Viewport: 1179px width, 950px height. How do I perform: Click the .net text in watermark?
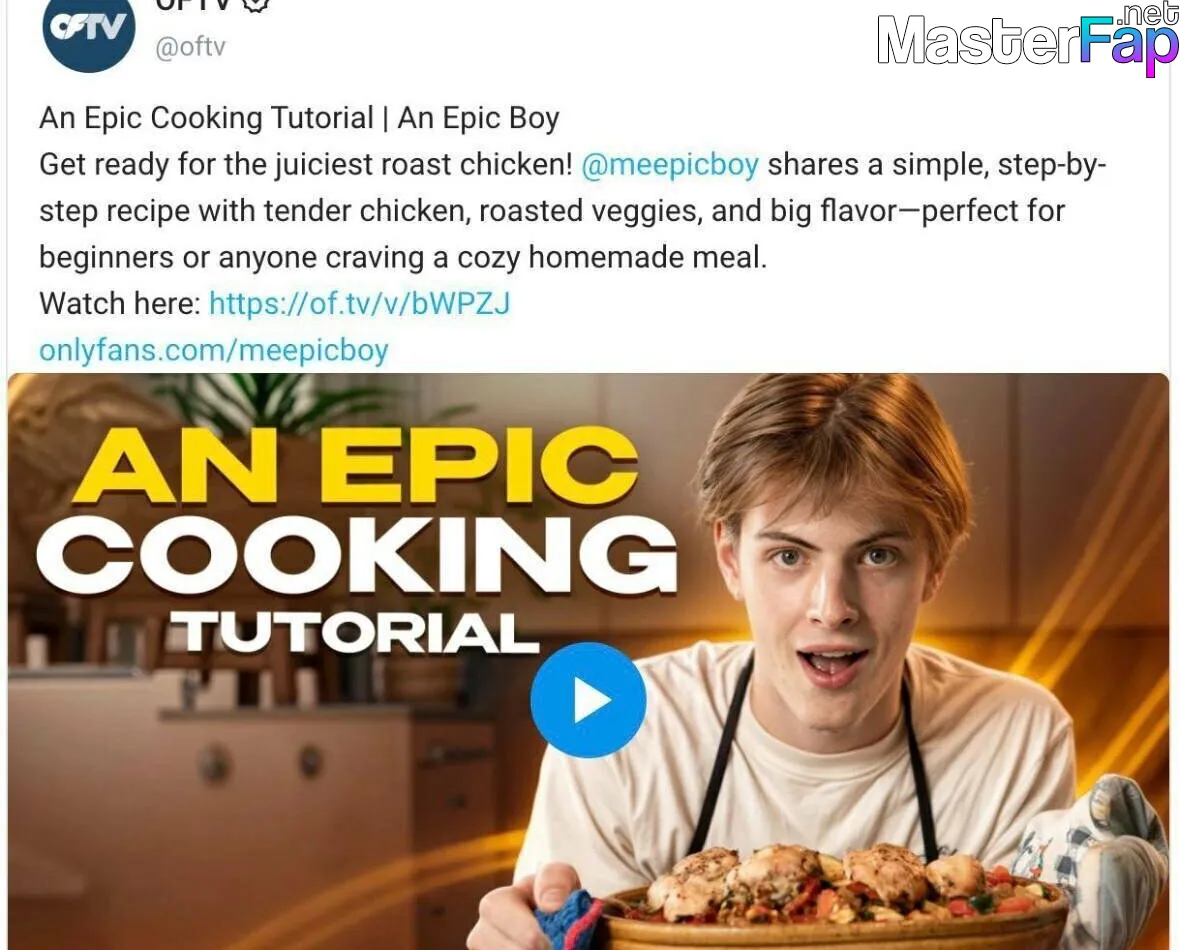(x=1148, y=14)
